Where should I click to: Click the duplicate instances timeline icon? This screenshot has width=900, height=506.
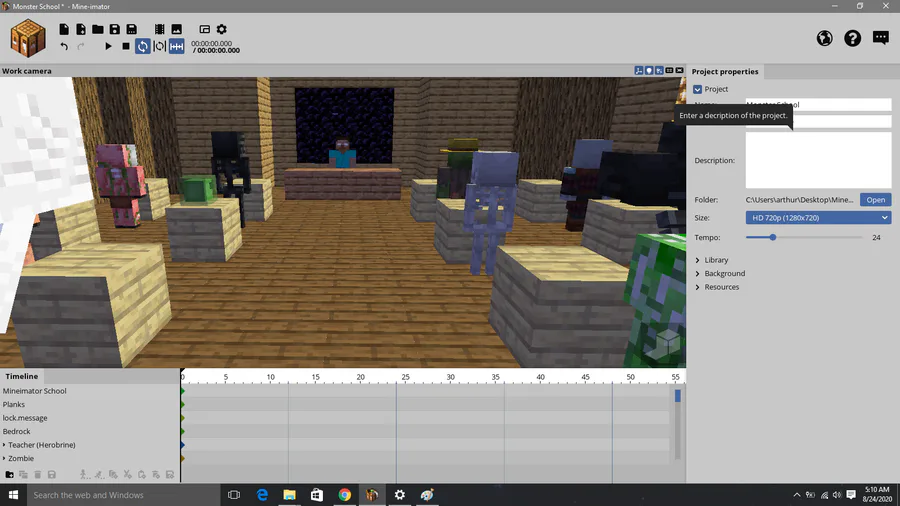click(24, 474)
